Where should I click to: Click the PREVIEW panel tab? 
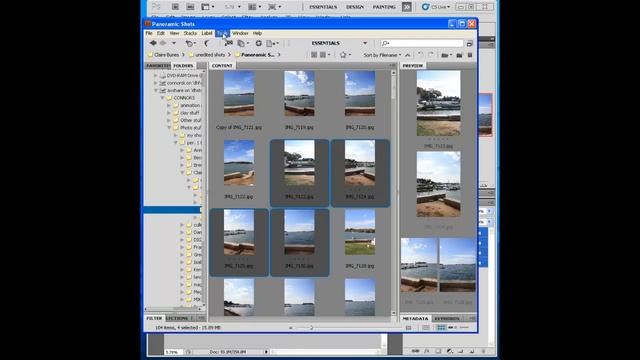click(413, 66)
